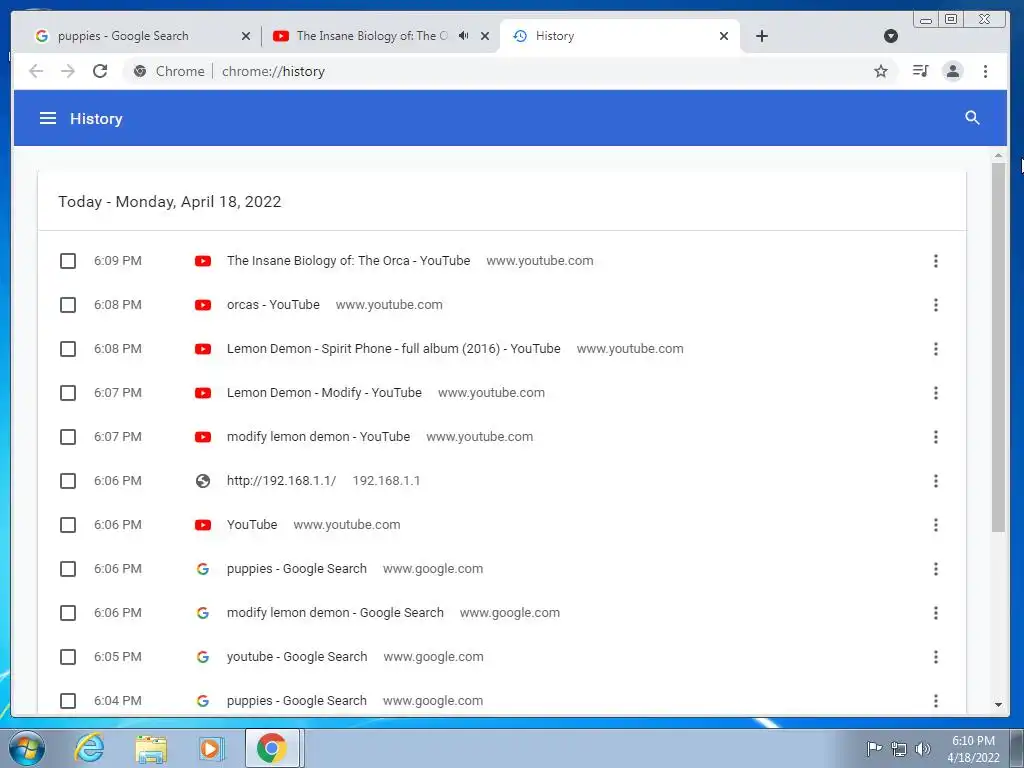Click the YouTube favicon of the orcas entry
Viewport: 1024px width, 768px height.
203,305
